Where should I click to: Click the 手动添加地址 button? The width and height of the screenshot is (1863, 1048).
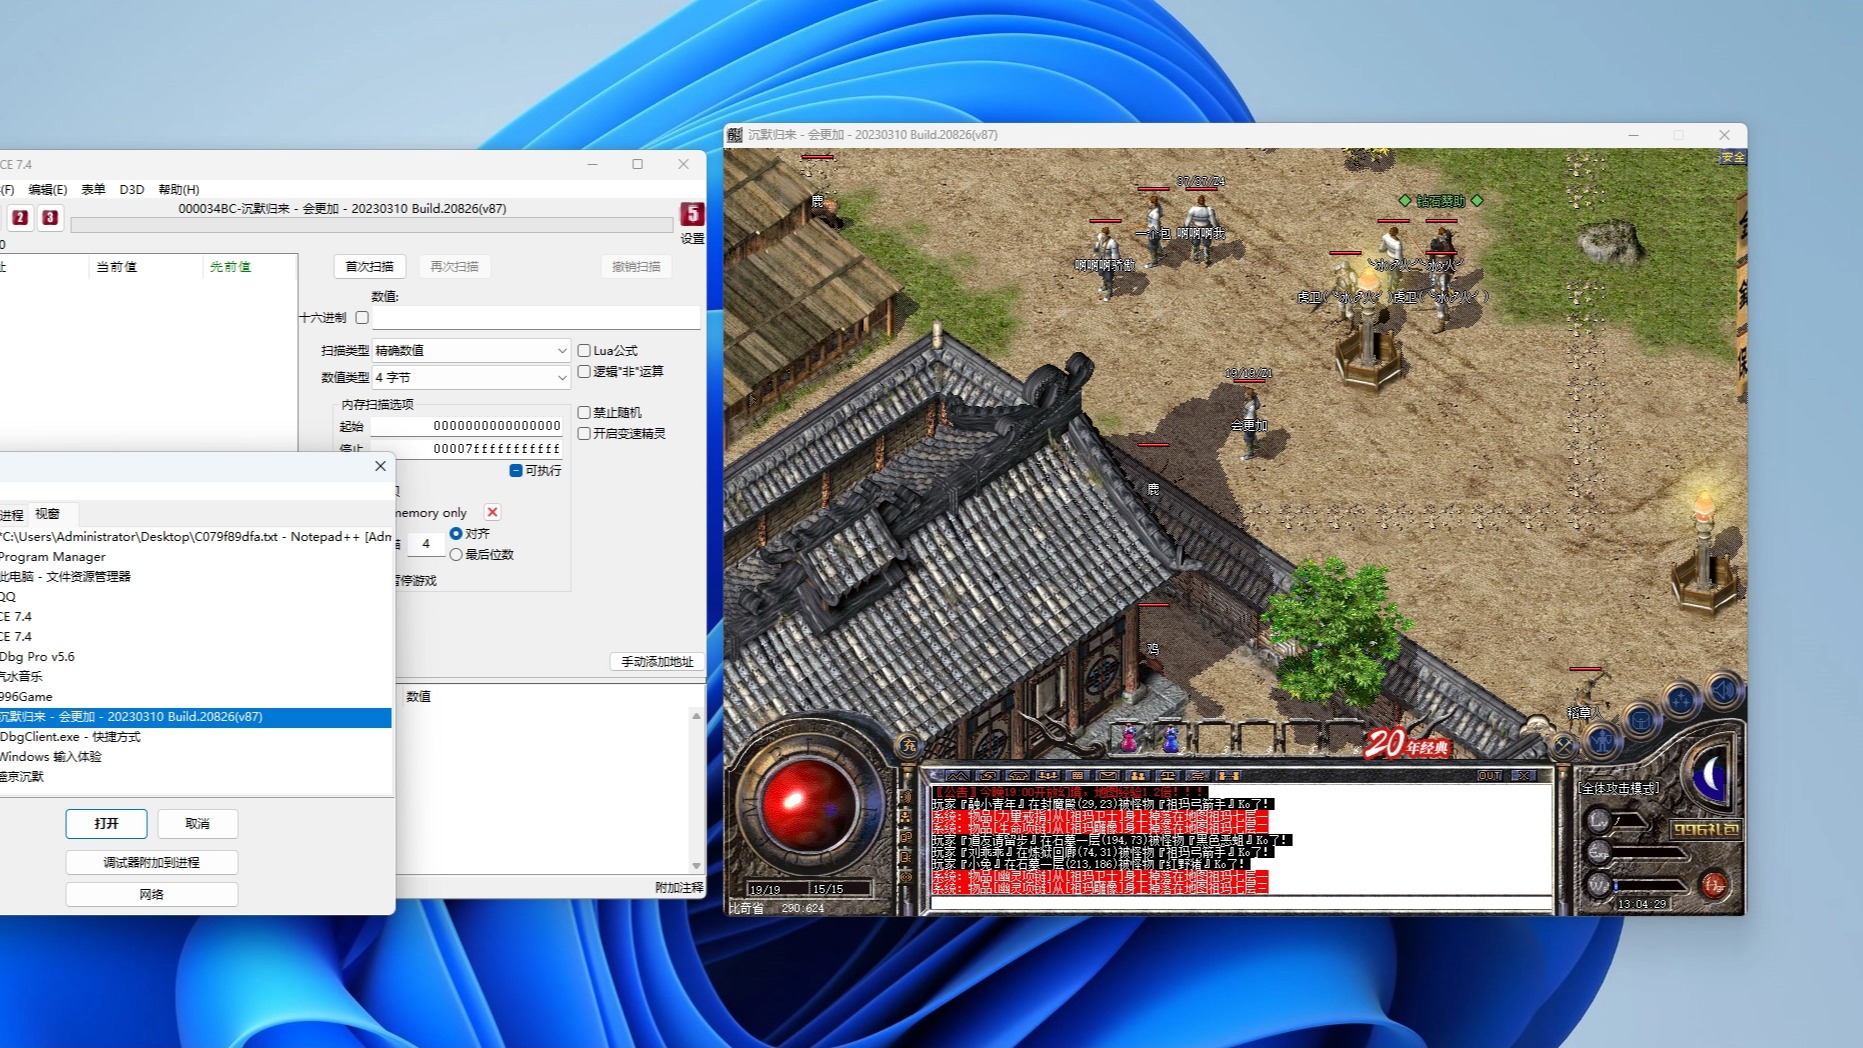pos(657,661)
